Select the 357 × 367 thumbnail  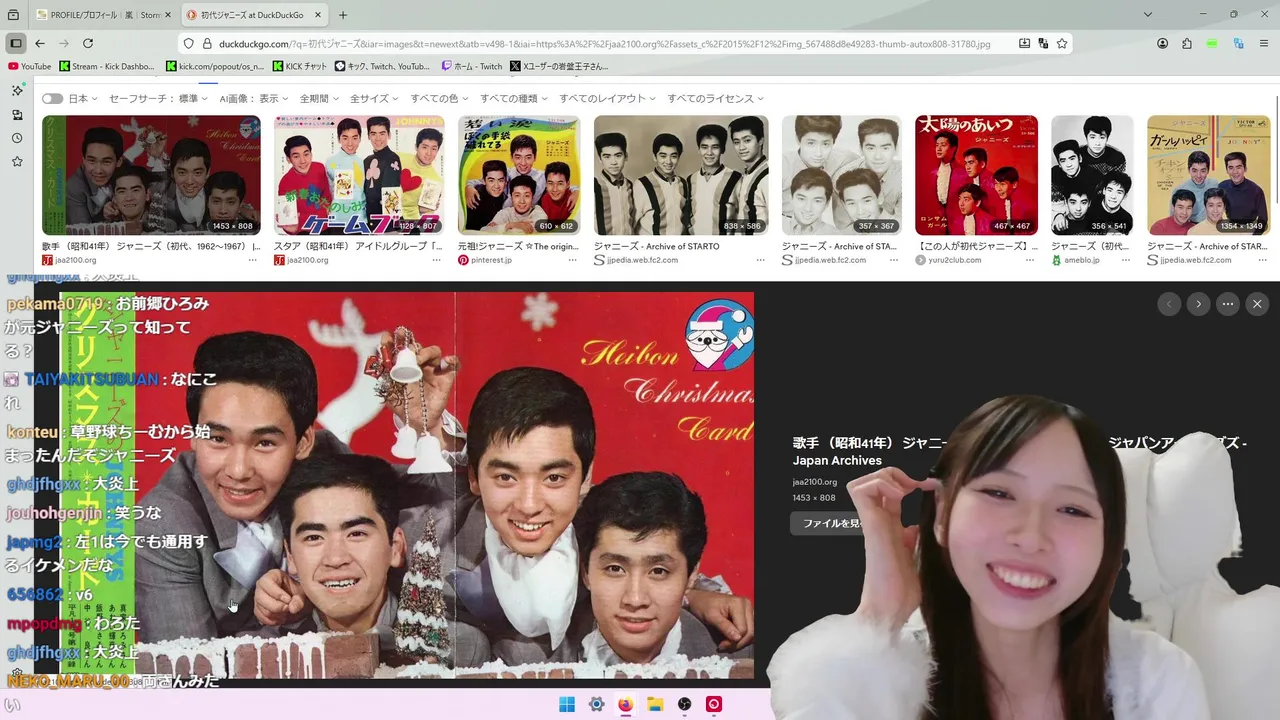(x=841, y=175)
